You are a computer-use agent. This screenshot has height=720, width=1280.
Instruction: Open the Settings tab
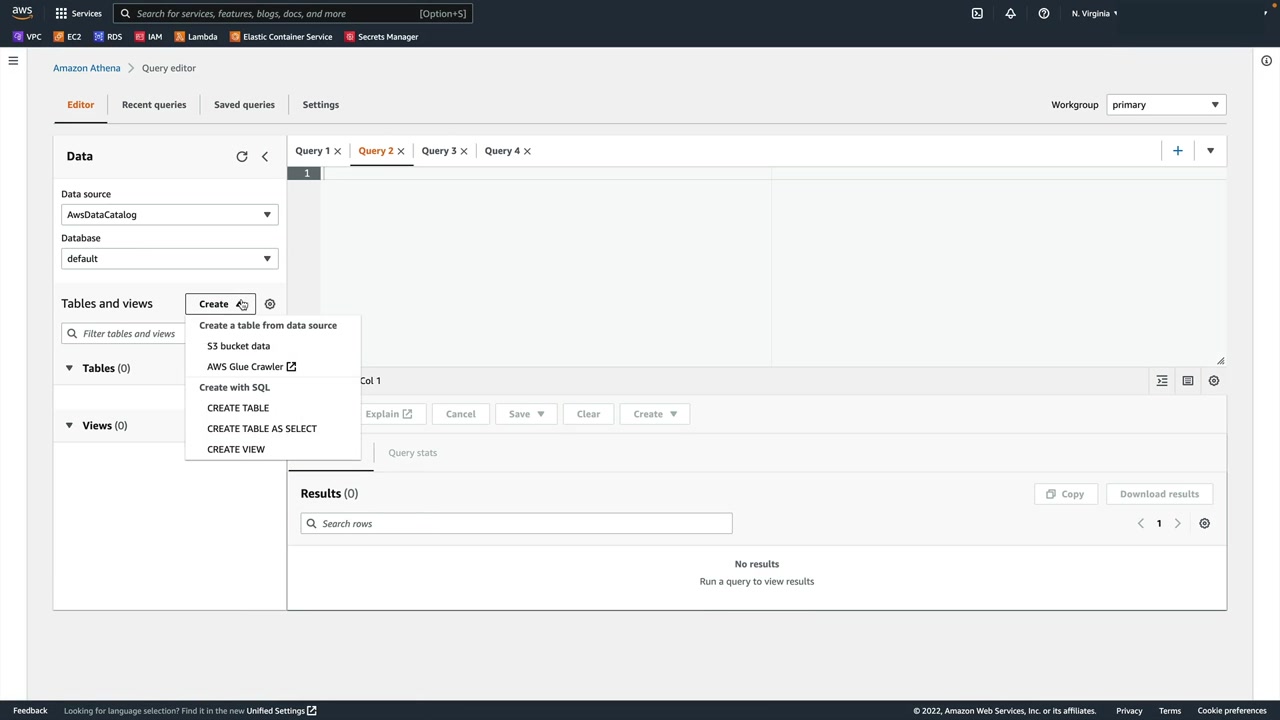click(321, 105)
